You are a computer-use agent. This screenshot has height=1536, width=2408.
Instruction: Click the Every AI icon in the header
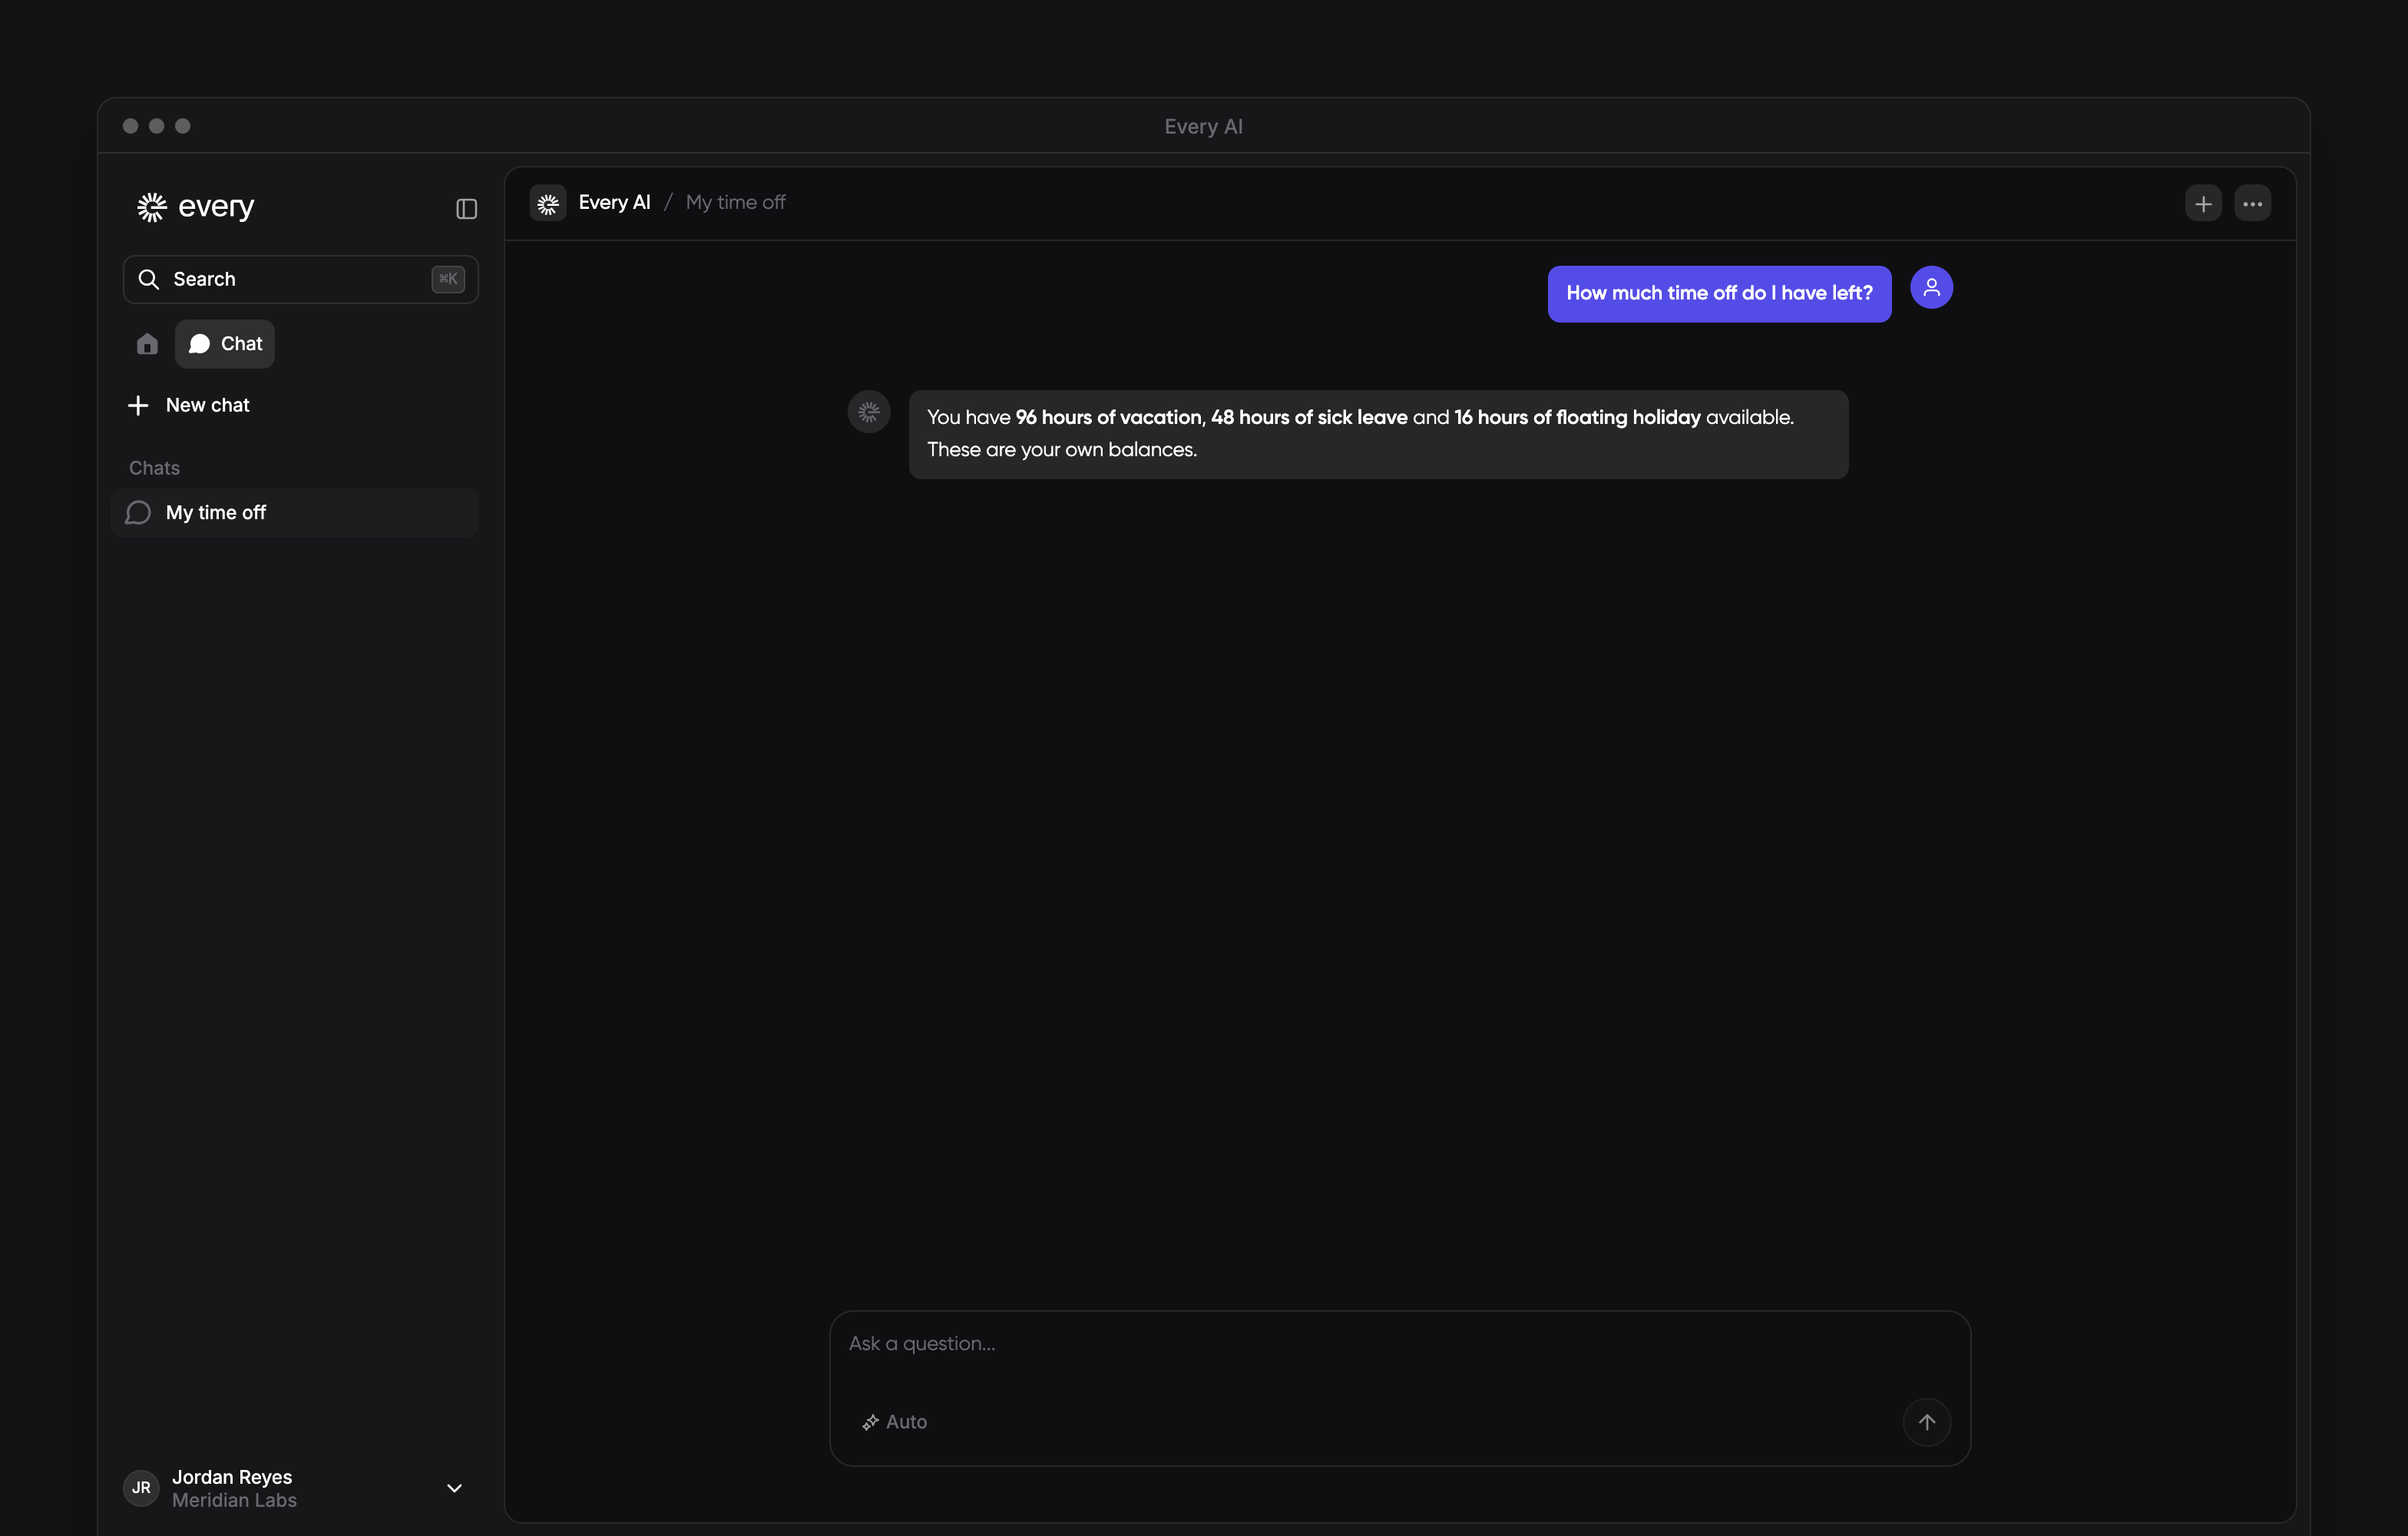[x=548, y=203]
